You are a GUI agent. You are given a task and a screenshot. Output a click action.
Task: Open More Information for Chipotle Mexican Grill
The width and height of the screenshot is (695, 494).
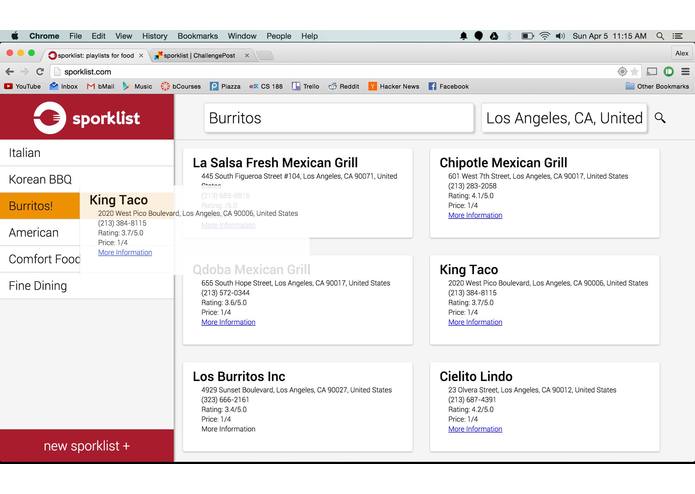click(x=475, y=215)
